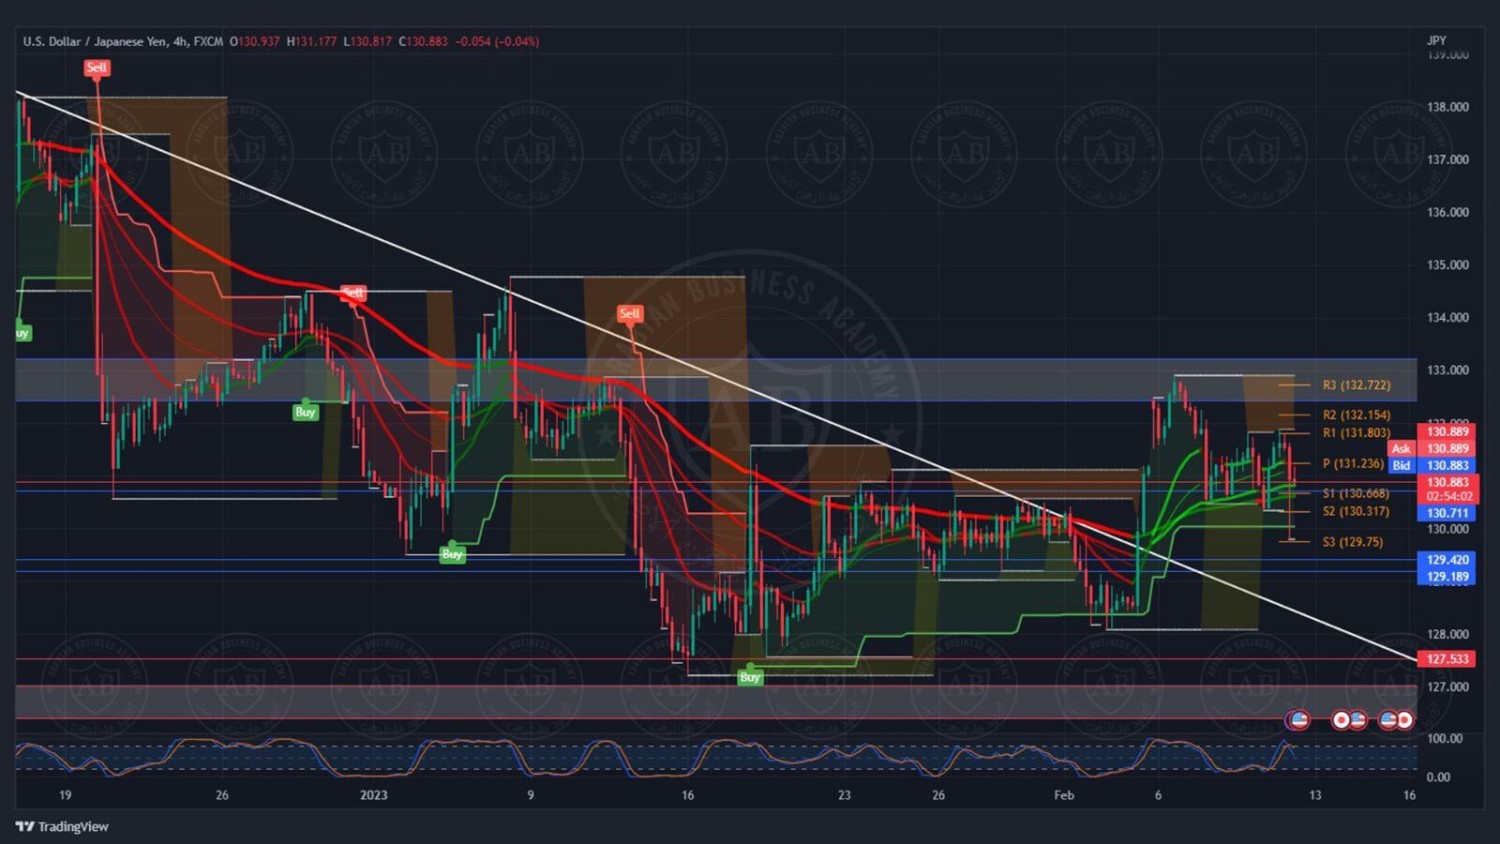This screenshot has width=1500, height=844.
Task: Click the 13 date label on the time axis
Action: (1315, 796)
